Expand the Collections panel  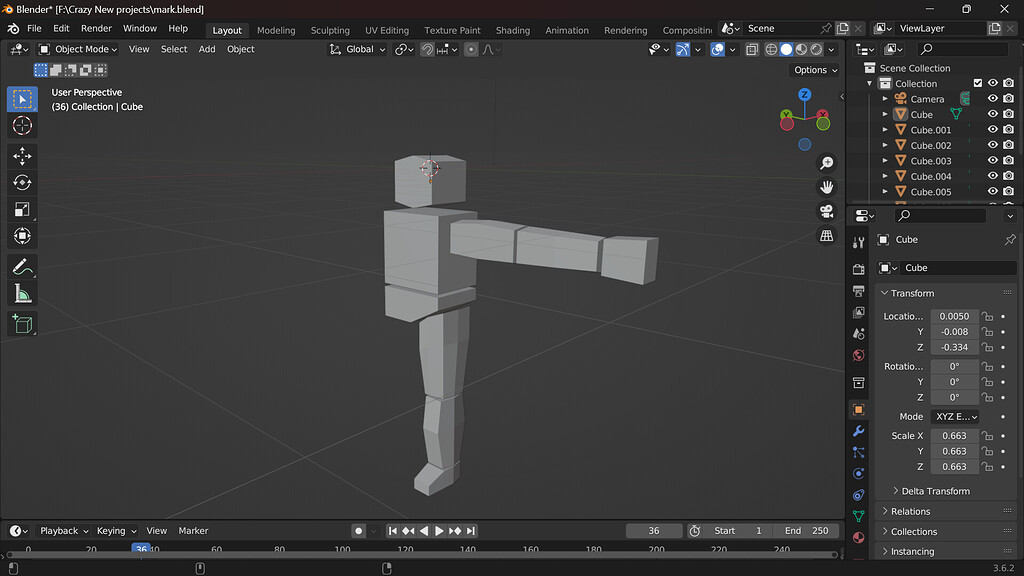pyautogui.click(x=914, y=532)
